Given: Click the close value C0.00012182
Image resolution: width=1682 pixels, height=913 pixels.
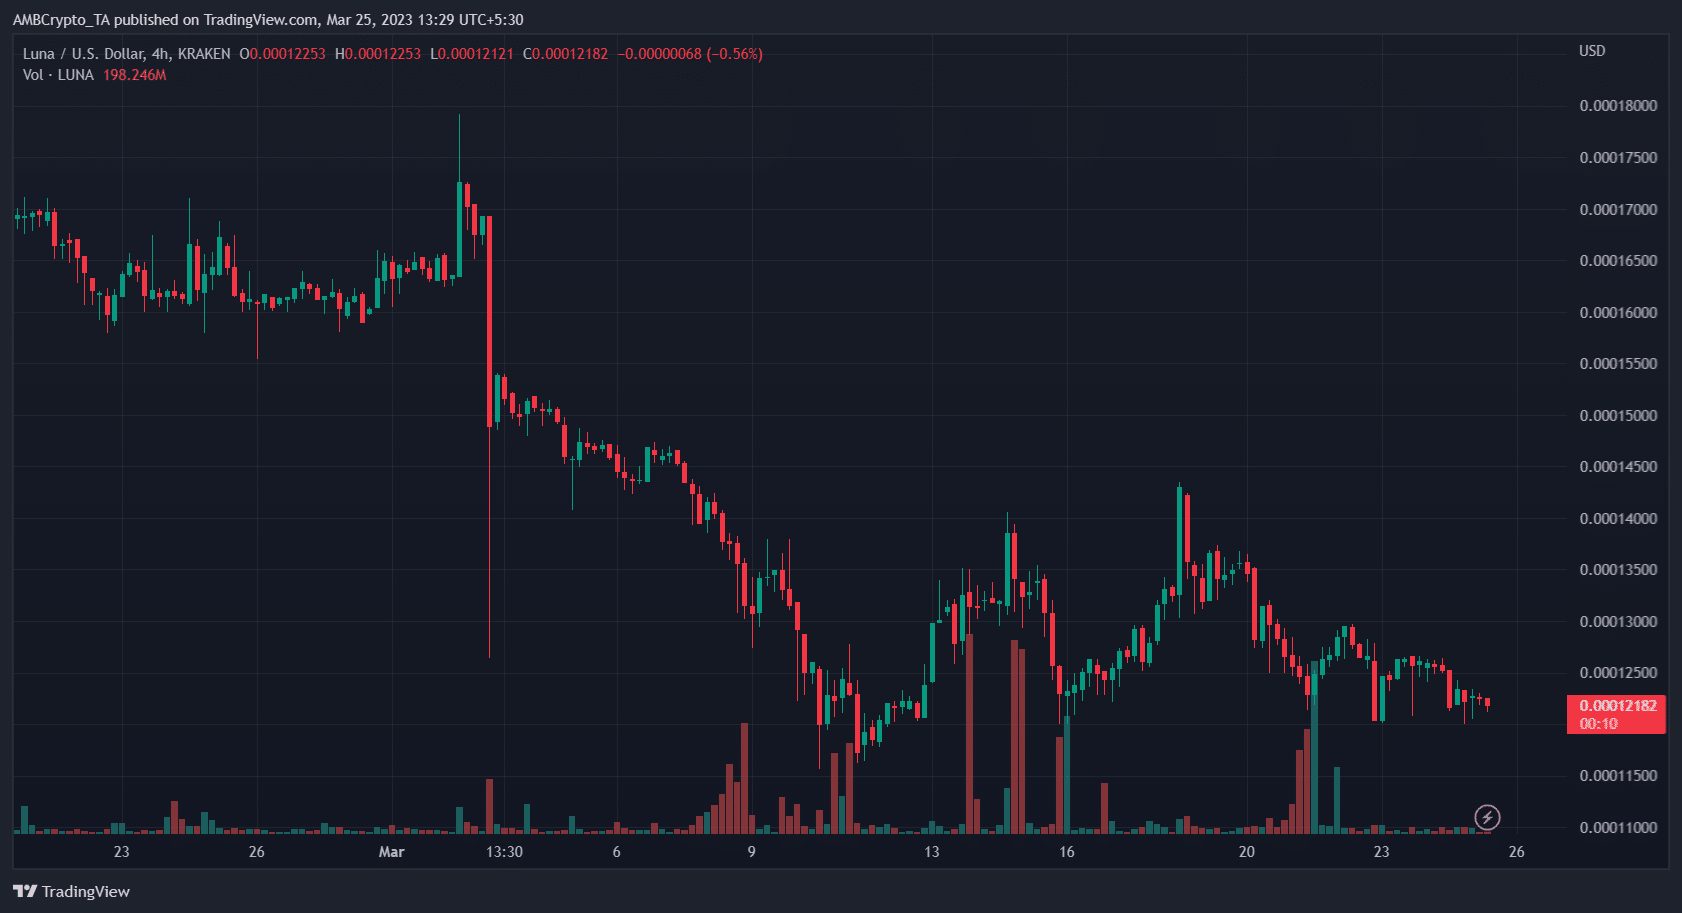Looking at the screenshot, I should pos(565,54).
